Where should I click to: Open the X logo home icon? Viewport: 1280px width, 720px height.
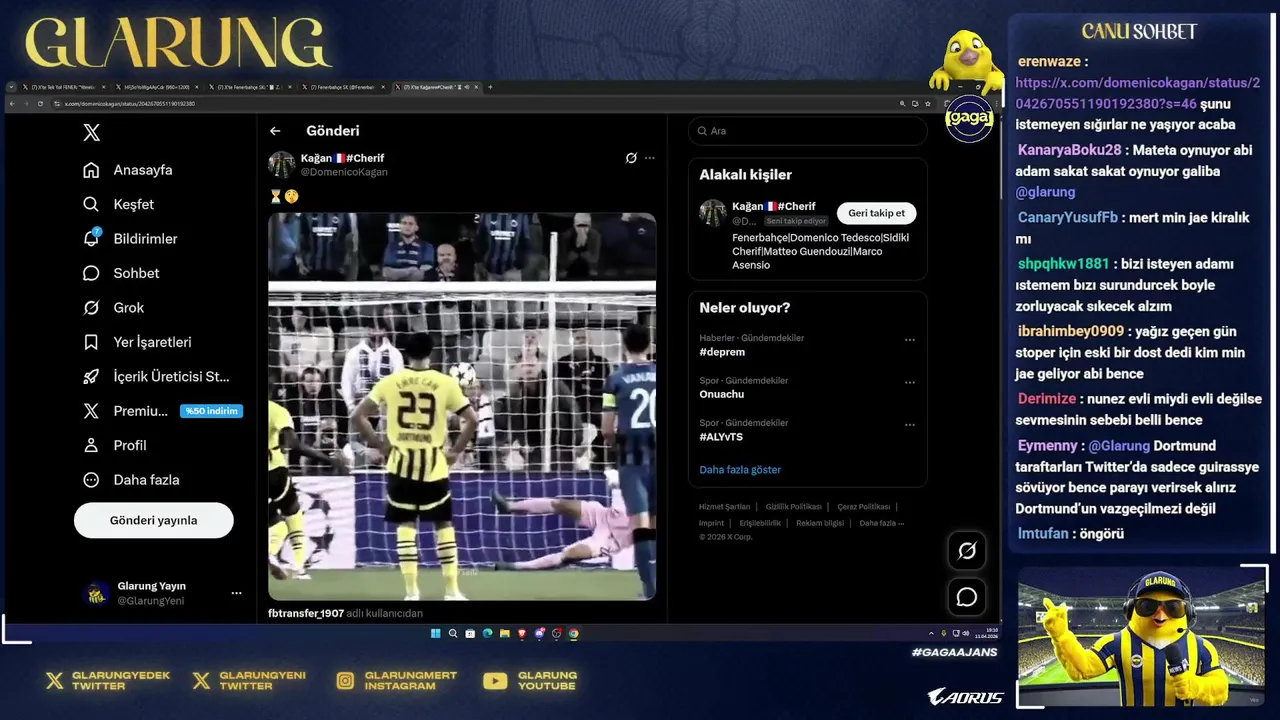(91, 133)
